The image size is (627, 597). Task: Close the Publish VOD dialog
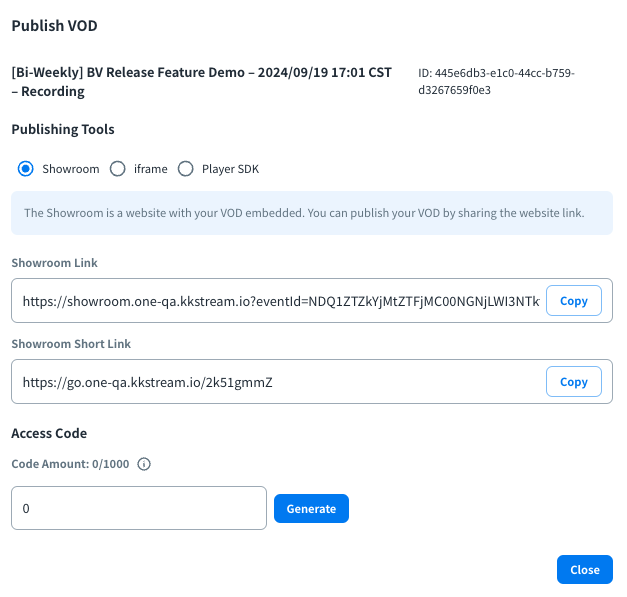point(584,569)
